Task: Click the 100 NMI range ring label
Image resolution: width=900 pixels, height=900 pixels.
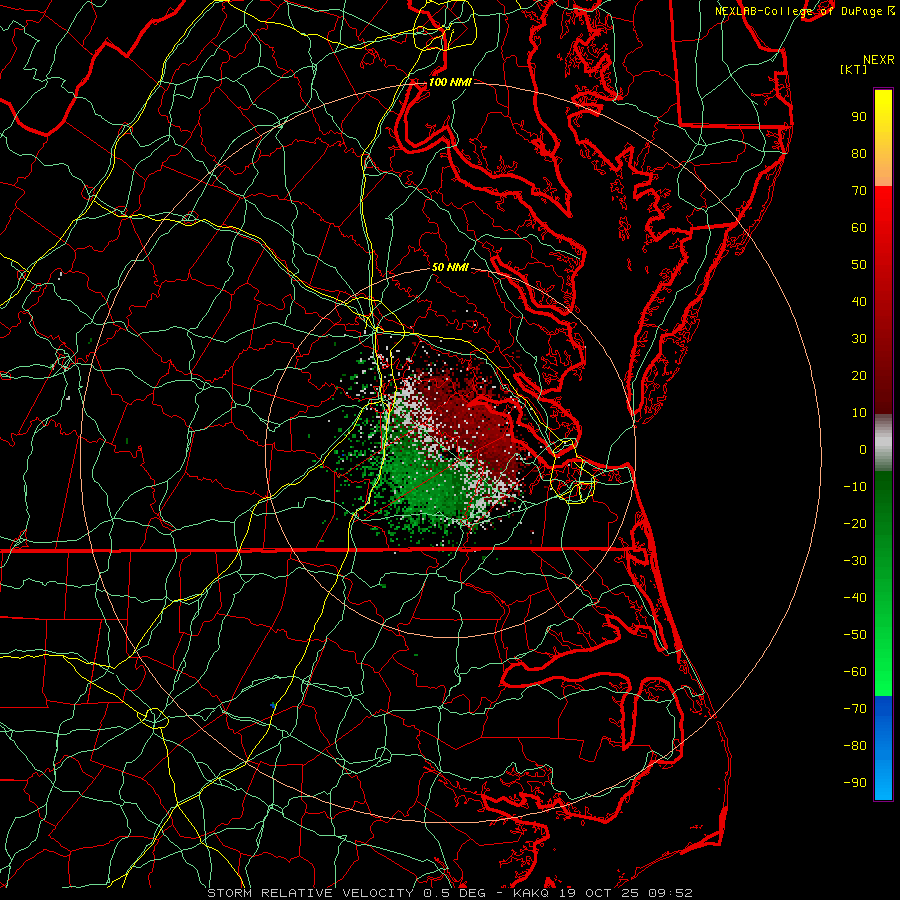Action: coord(450,82)
